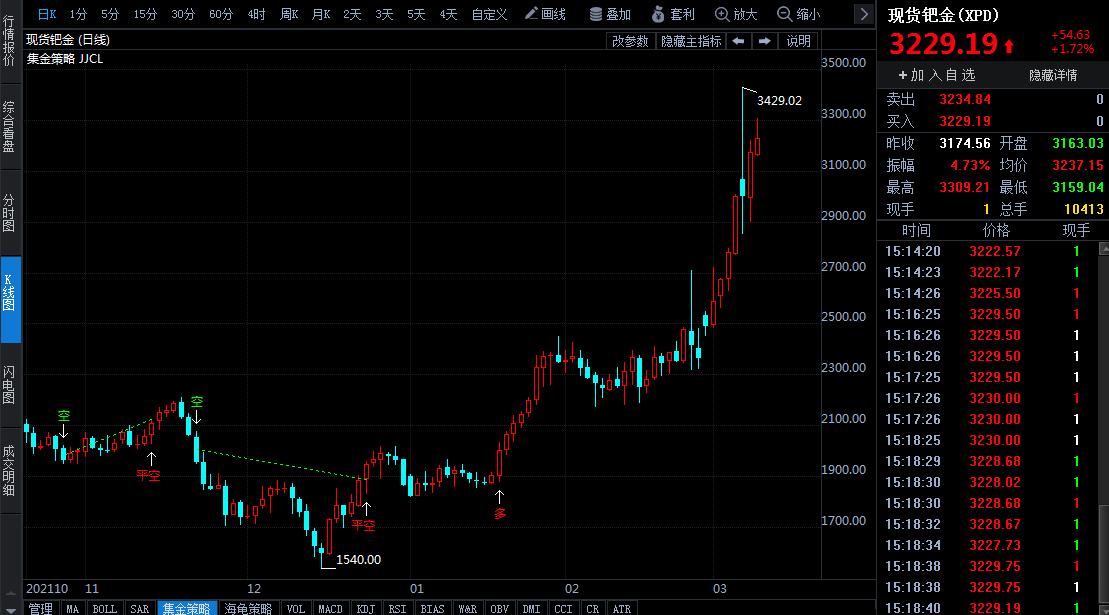Switch to 30分 period

click(182, 14)
